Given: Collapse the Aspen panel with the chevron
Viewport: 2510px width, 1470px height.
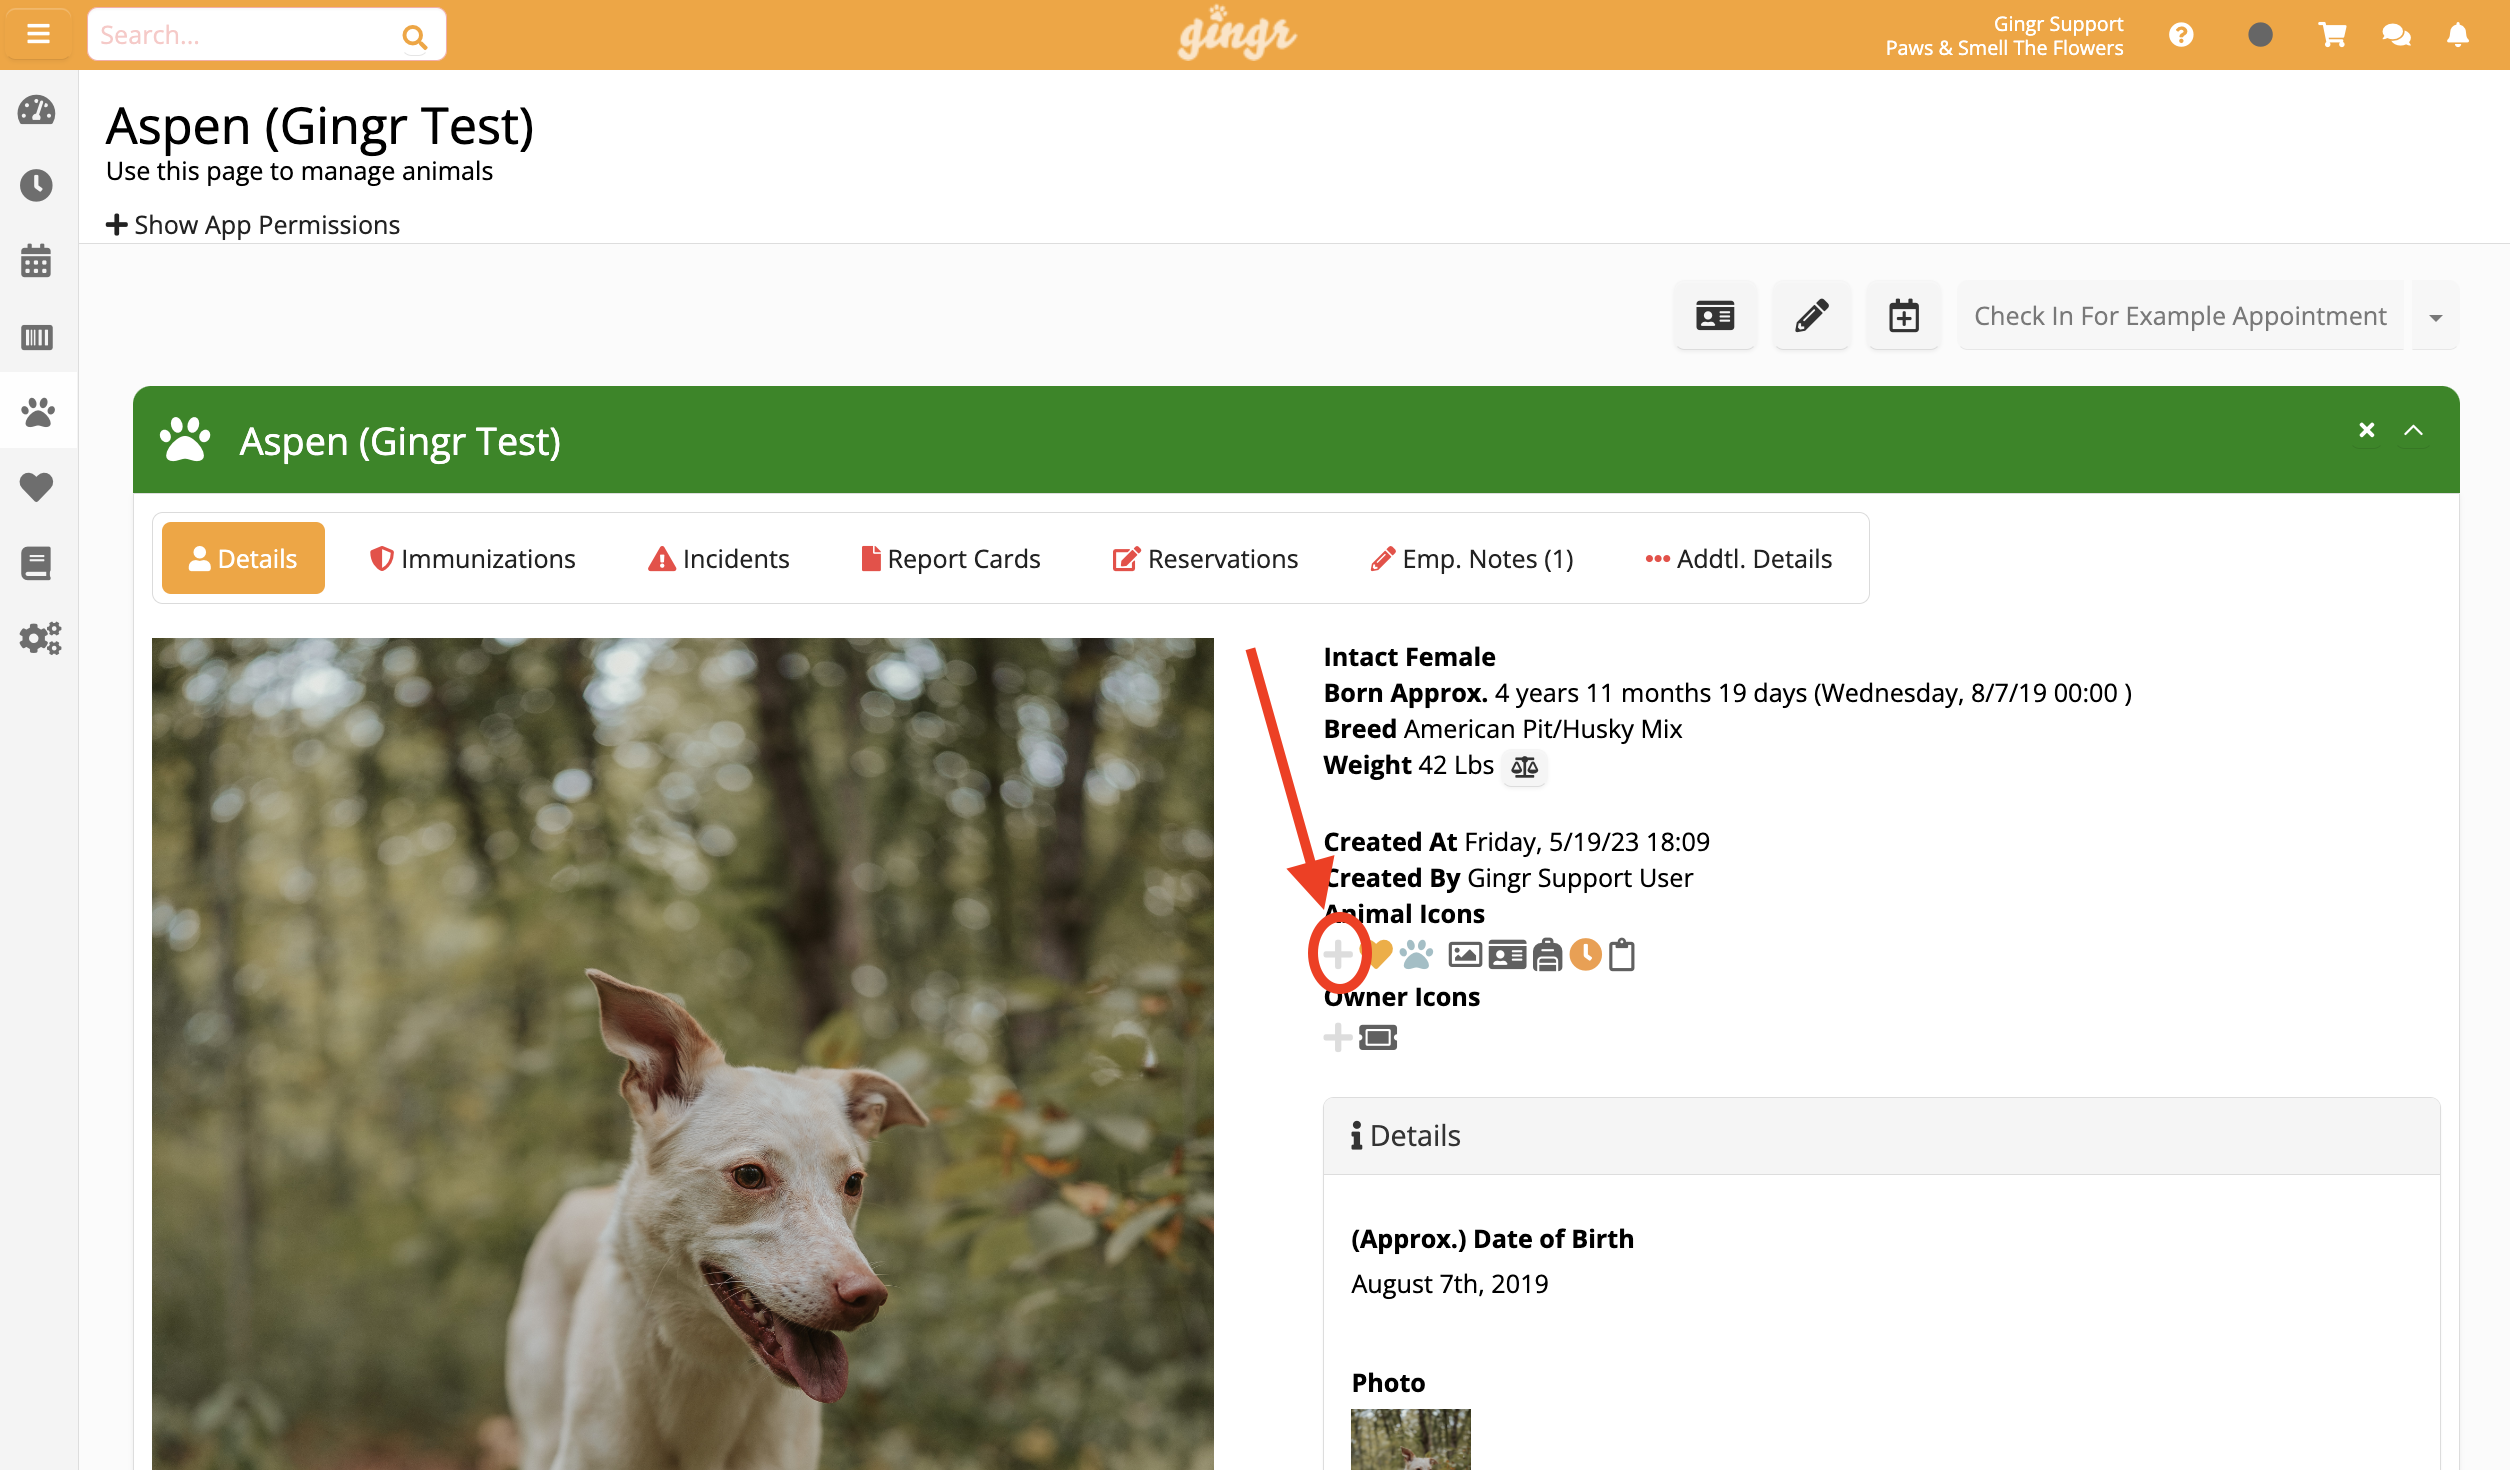Looking at the screenshot, I should pos(2413,430).
